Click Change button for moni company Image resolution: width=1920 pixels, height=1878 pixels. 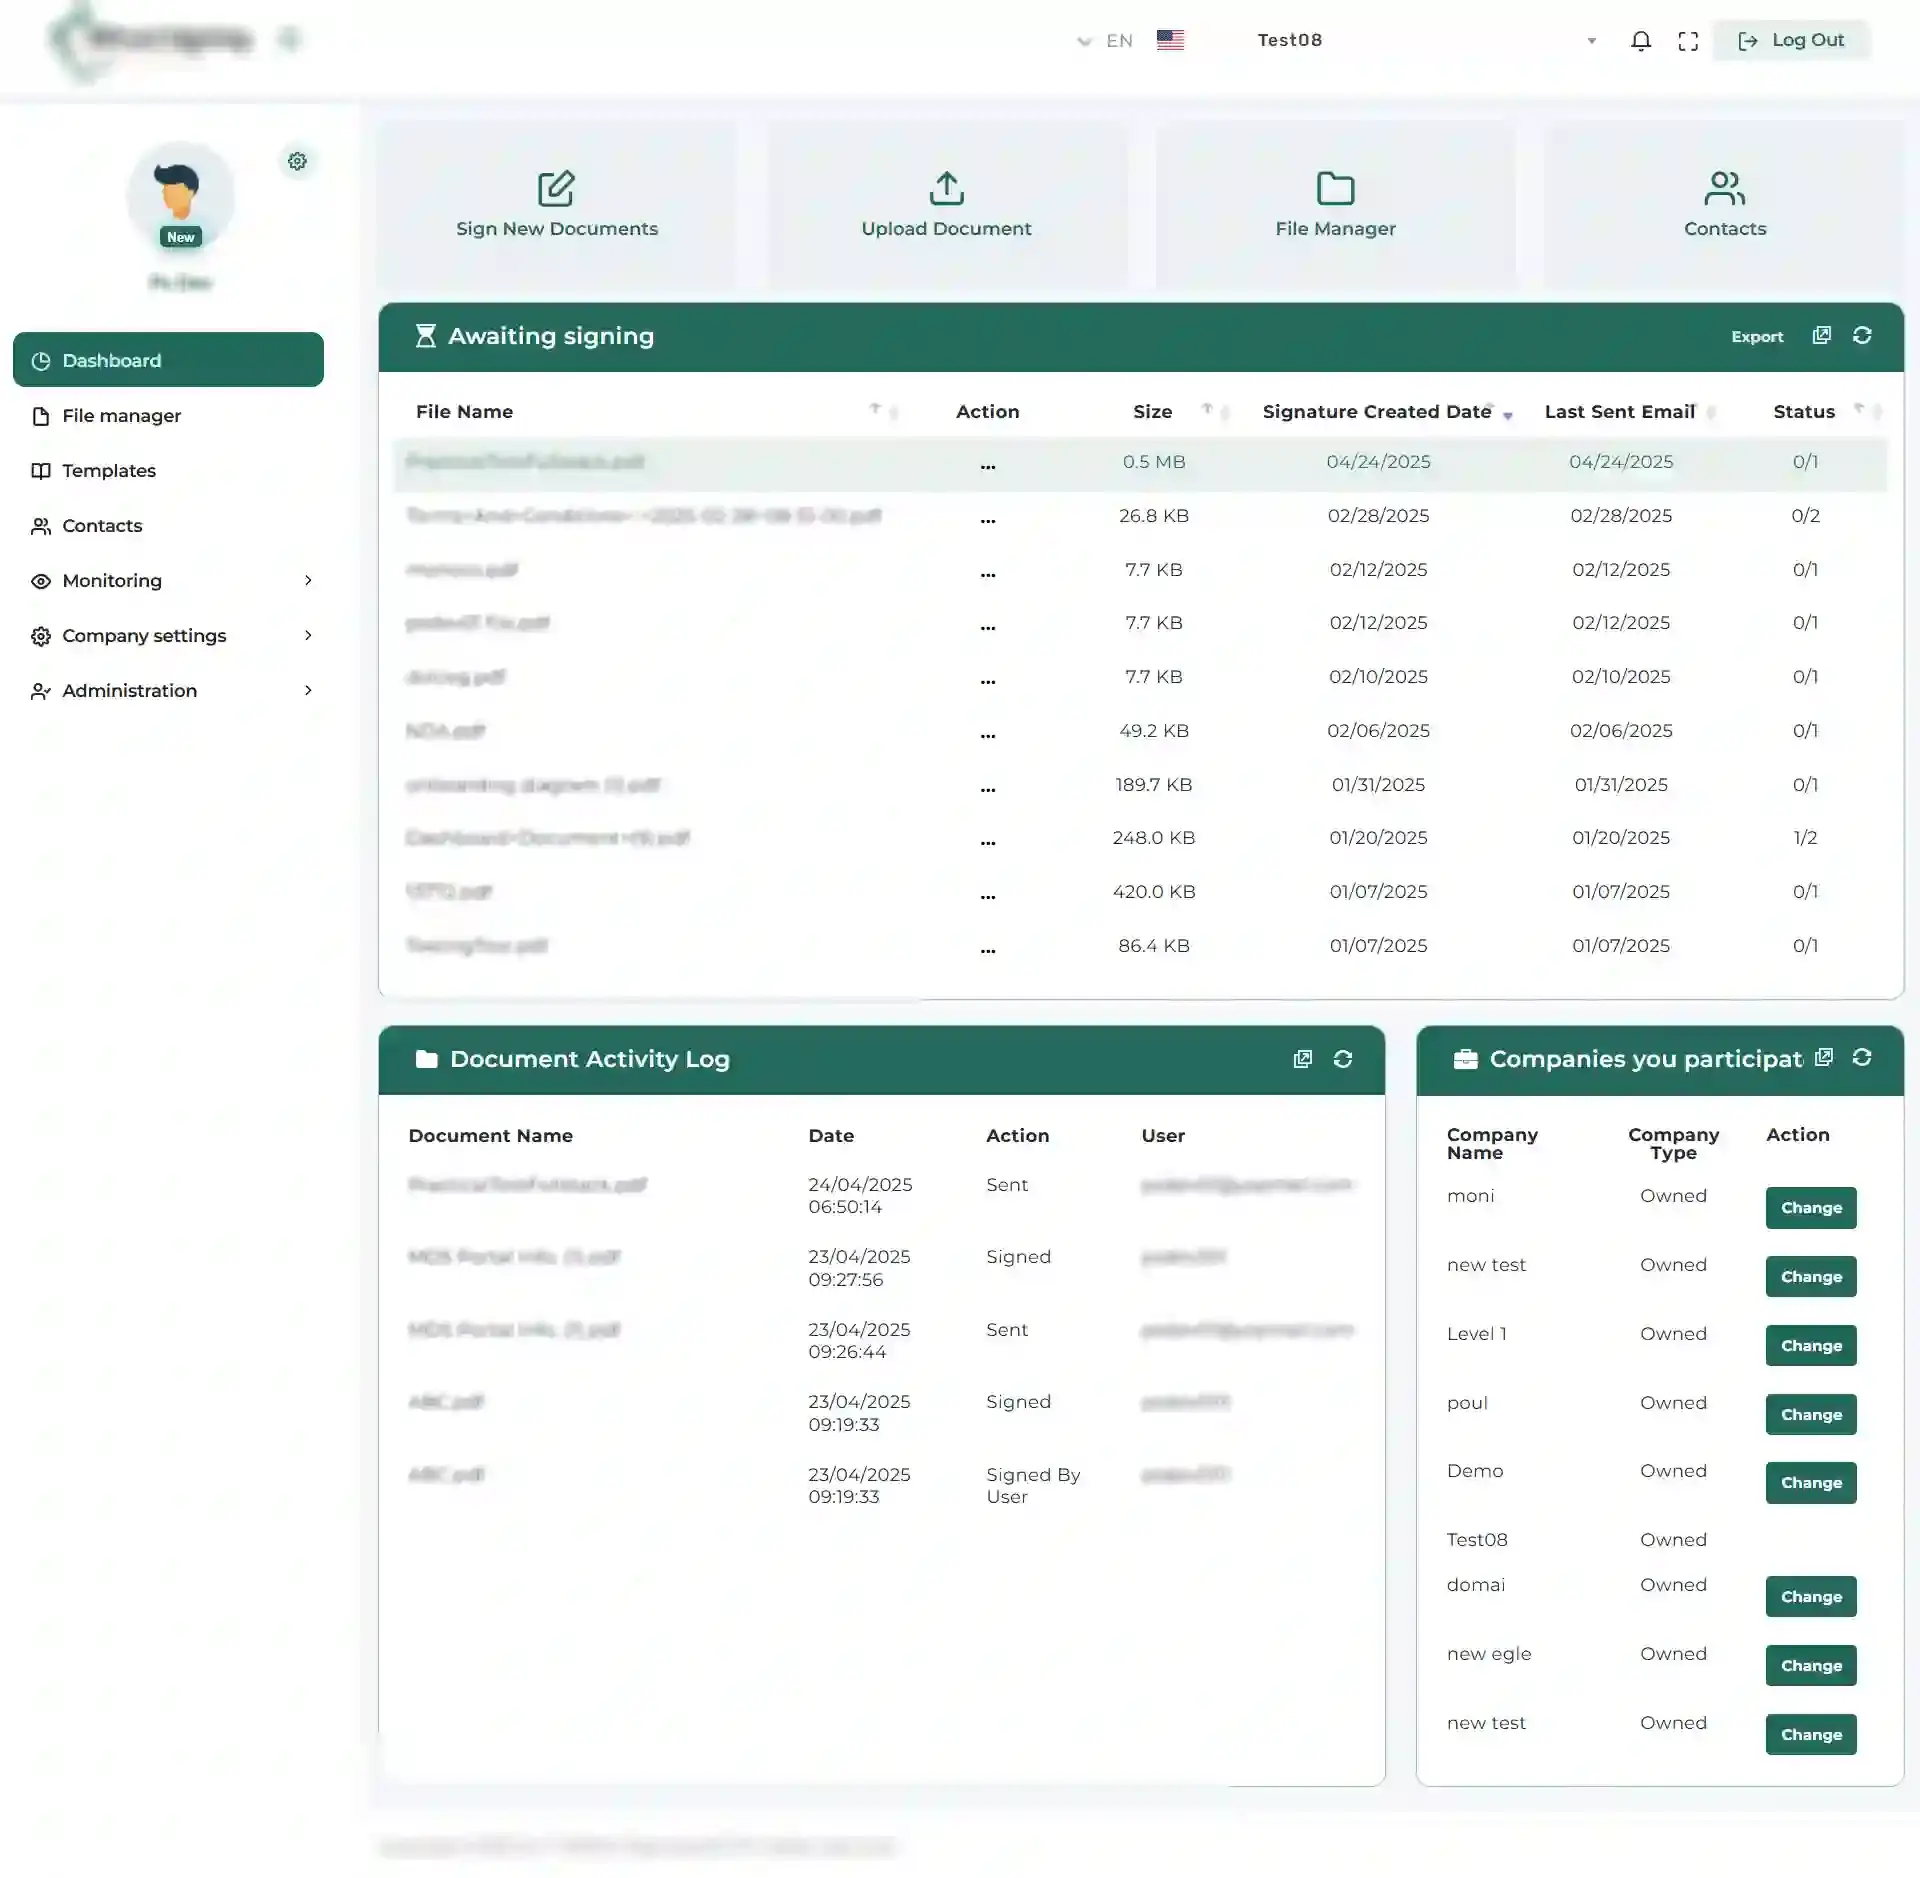(1810, 1208)
